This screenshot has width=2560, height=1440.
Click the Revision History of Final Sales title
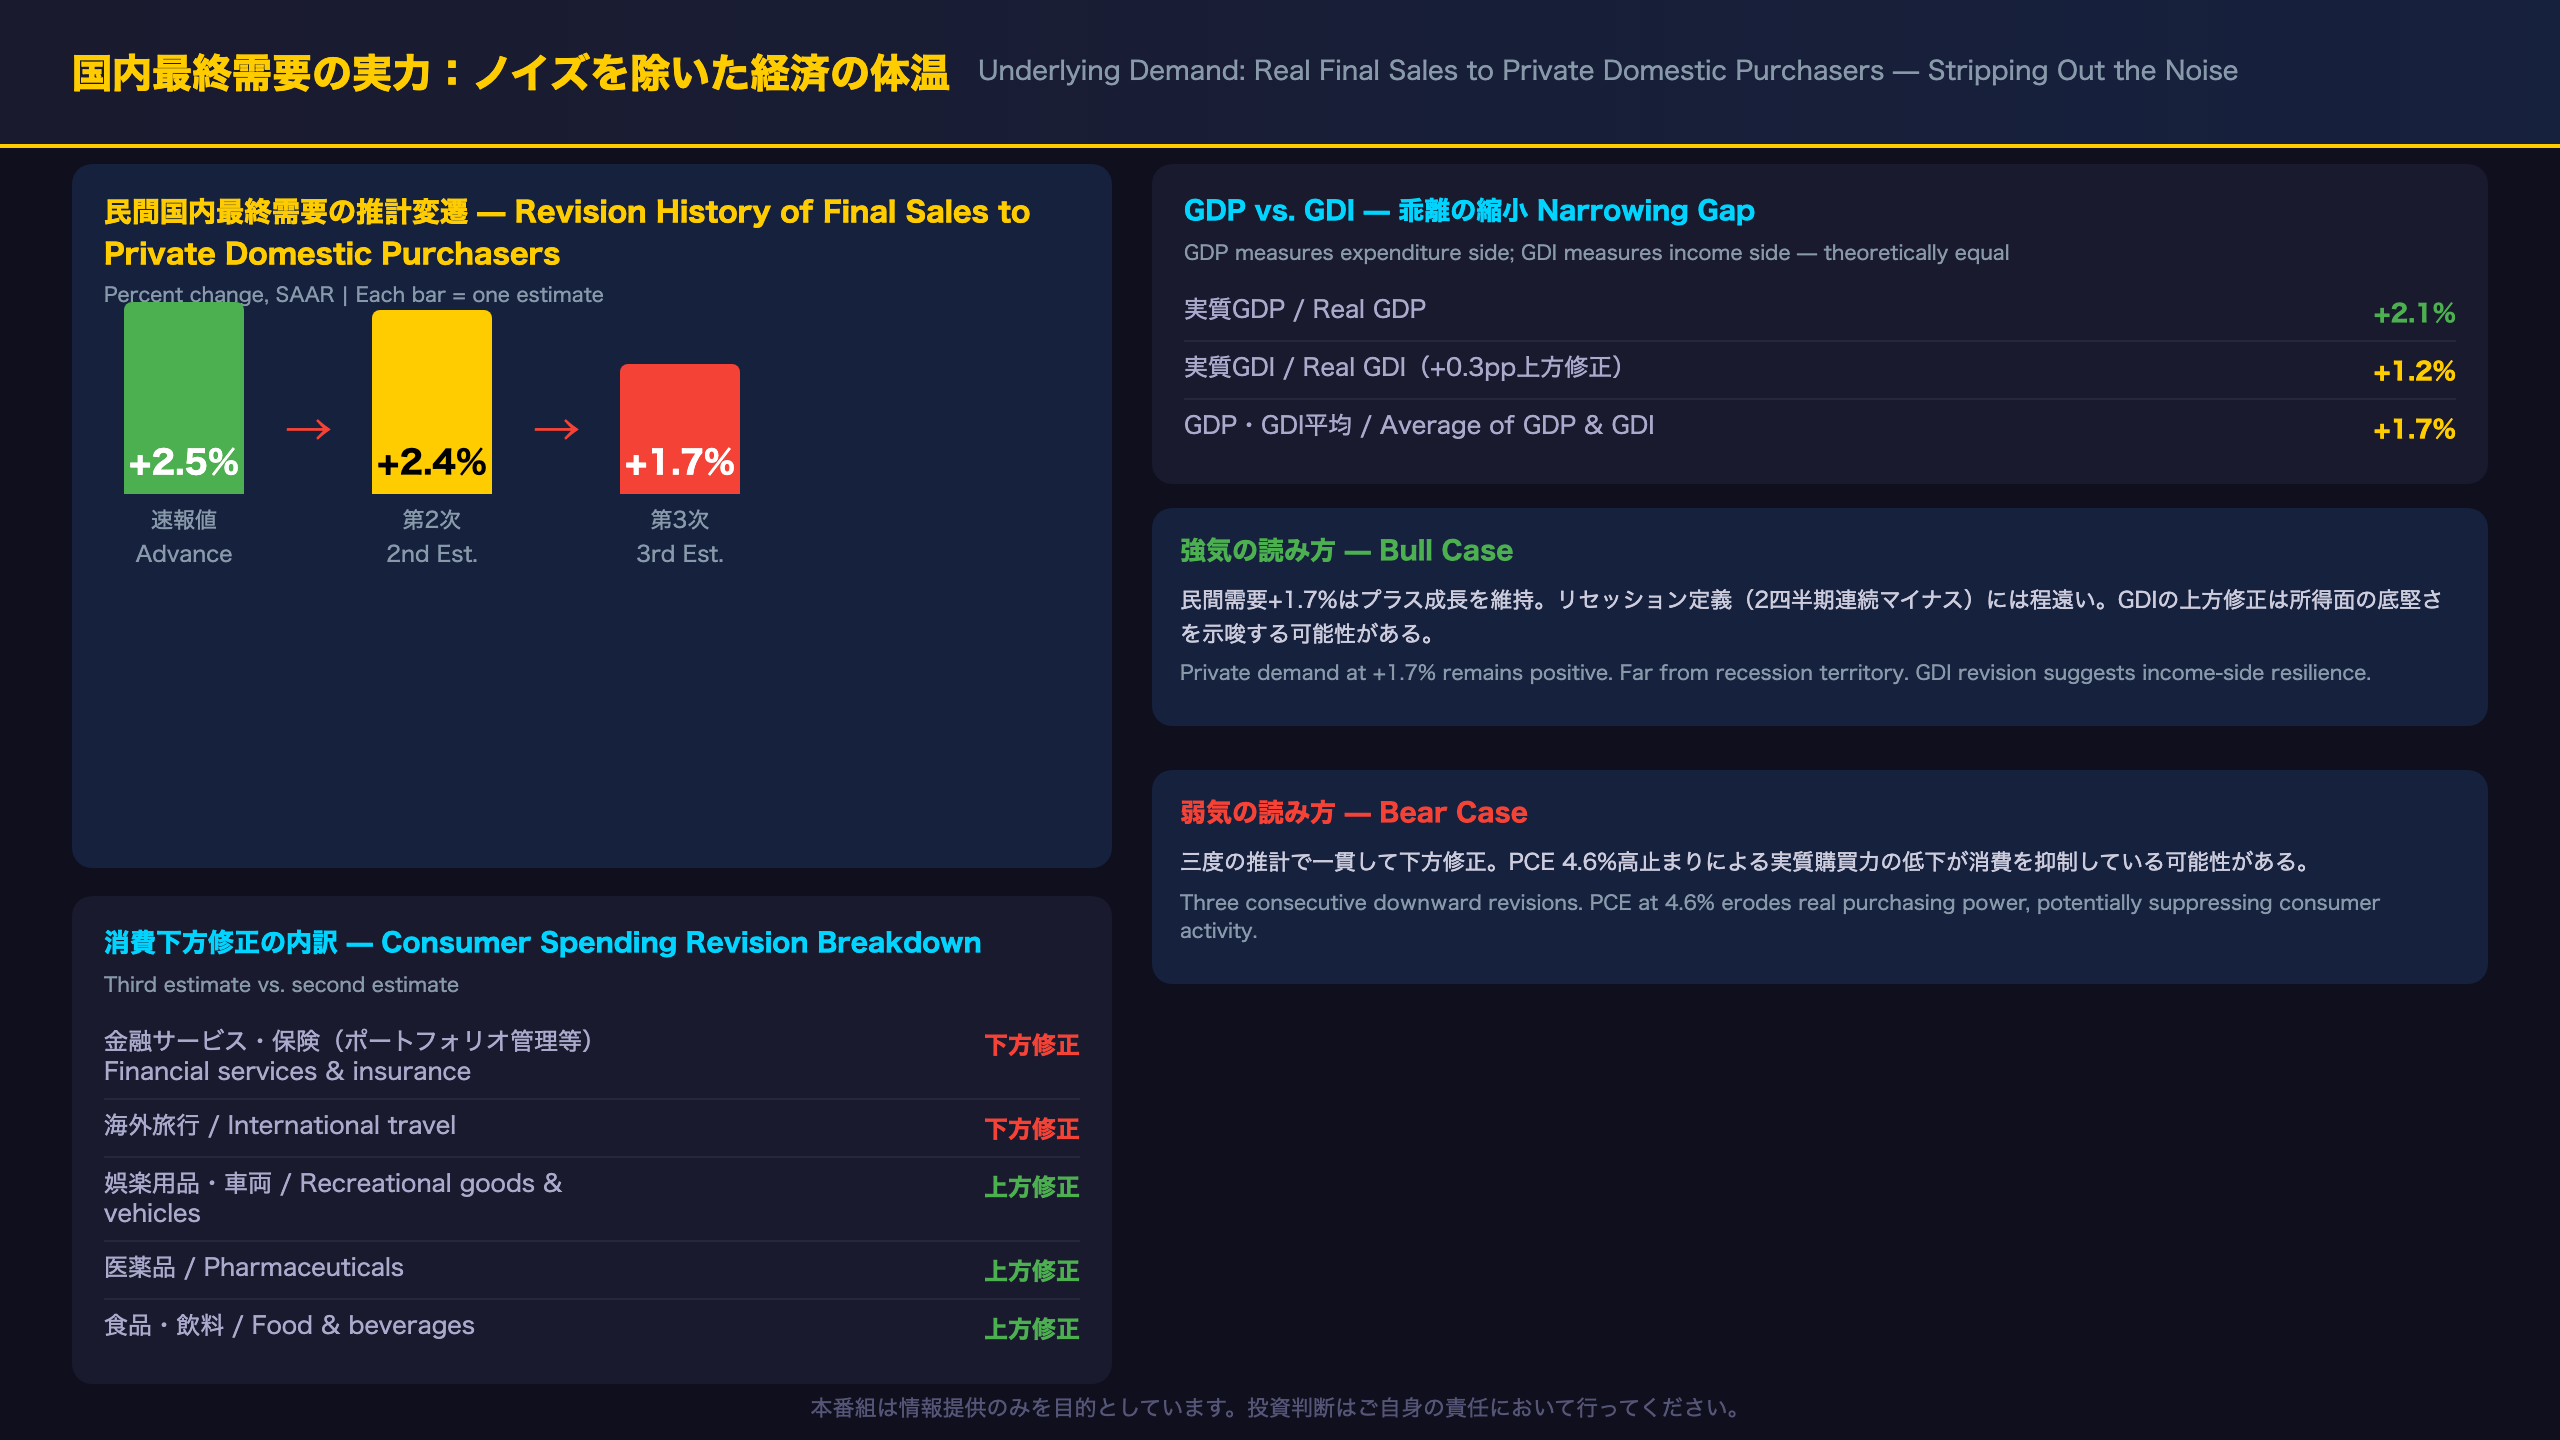[x=567, y=232]
